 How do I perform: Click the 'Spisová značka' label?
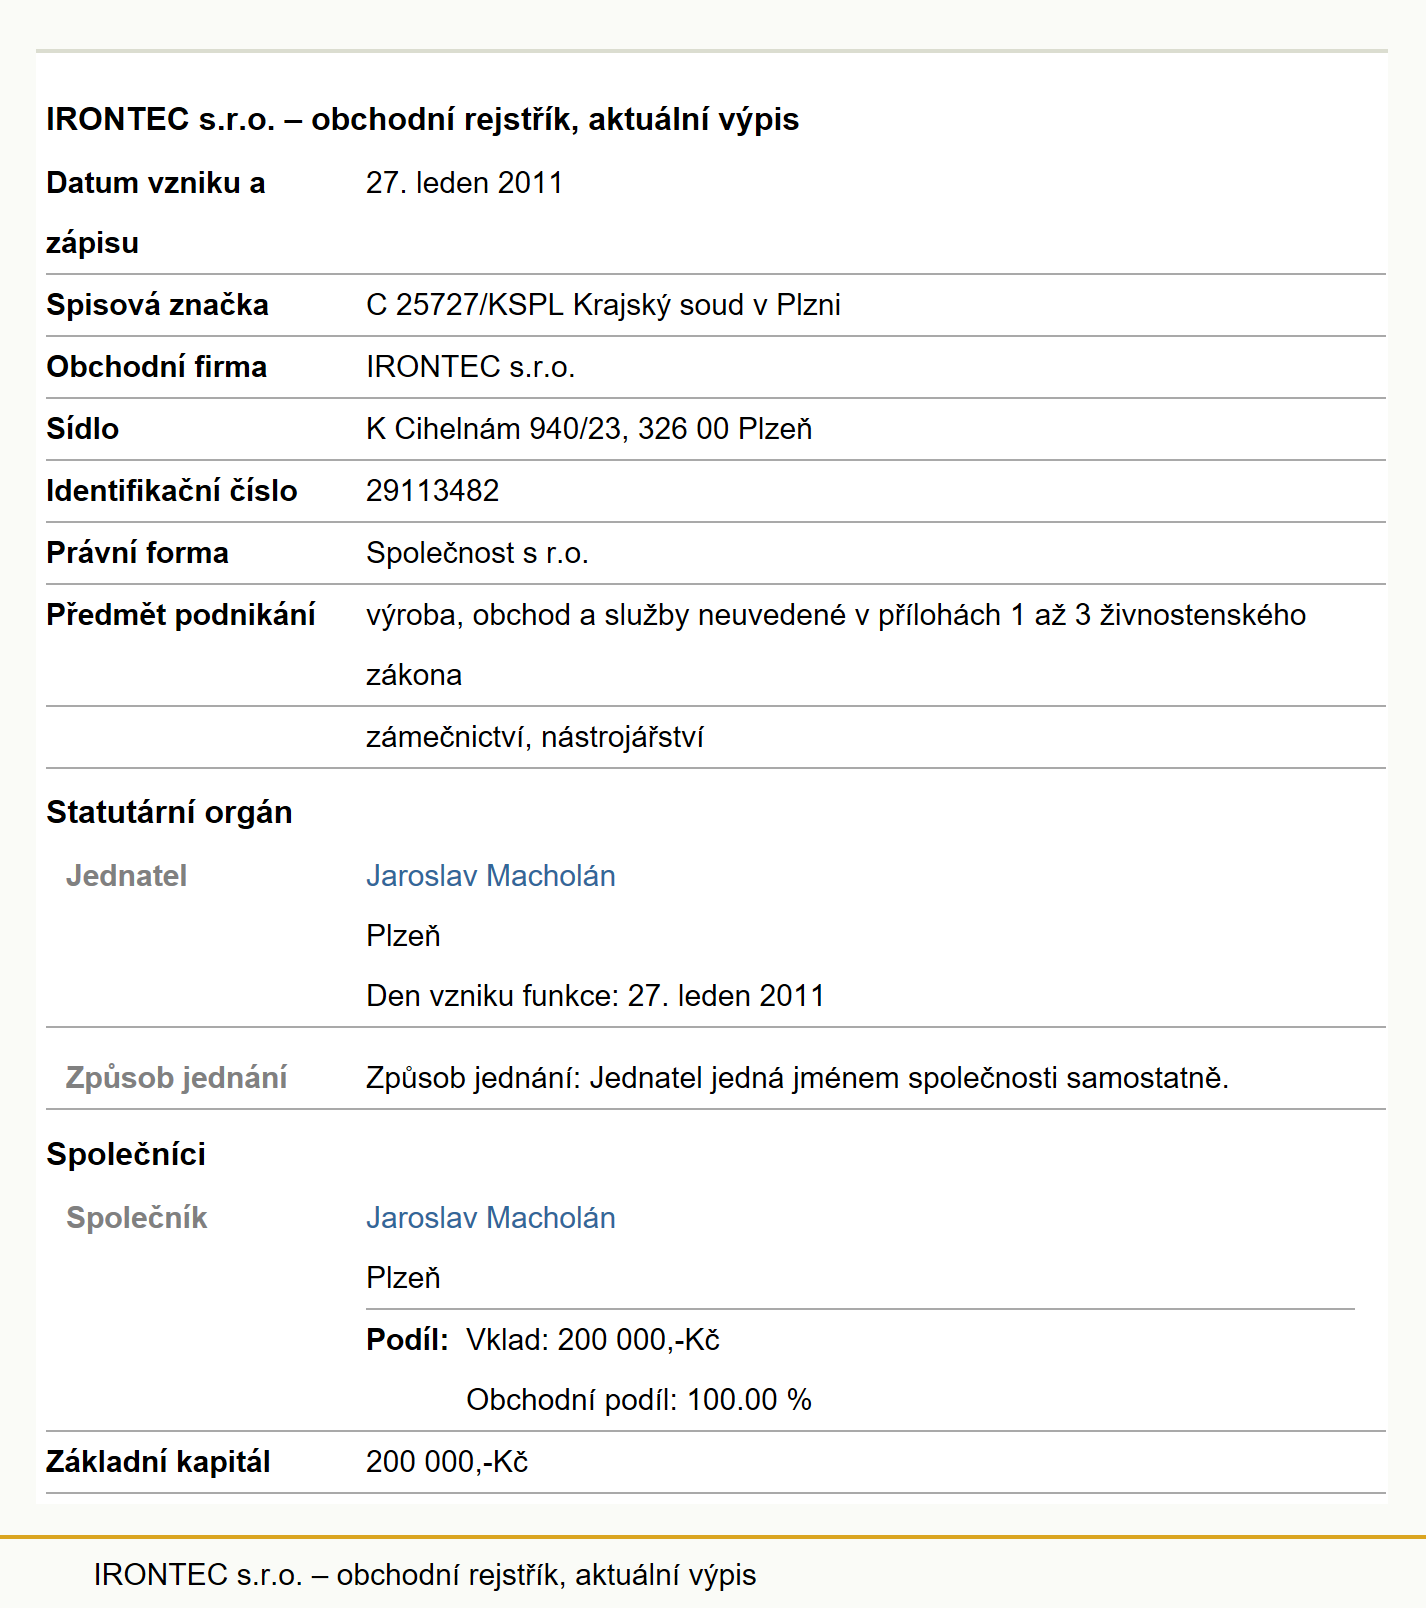[158, 305]
